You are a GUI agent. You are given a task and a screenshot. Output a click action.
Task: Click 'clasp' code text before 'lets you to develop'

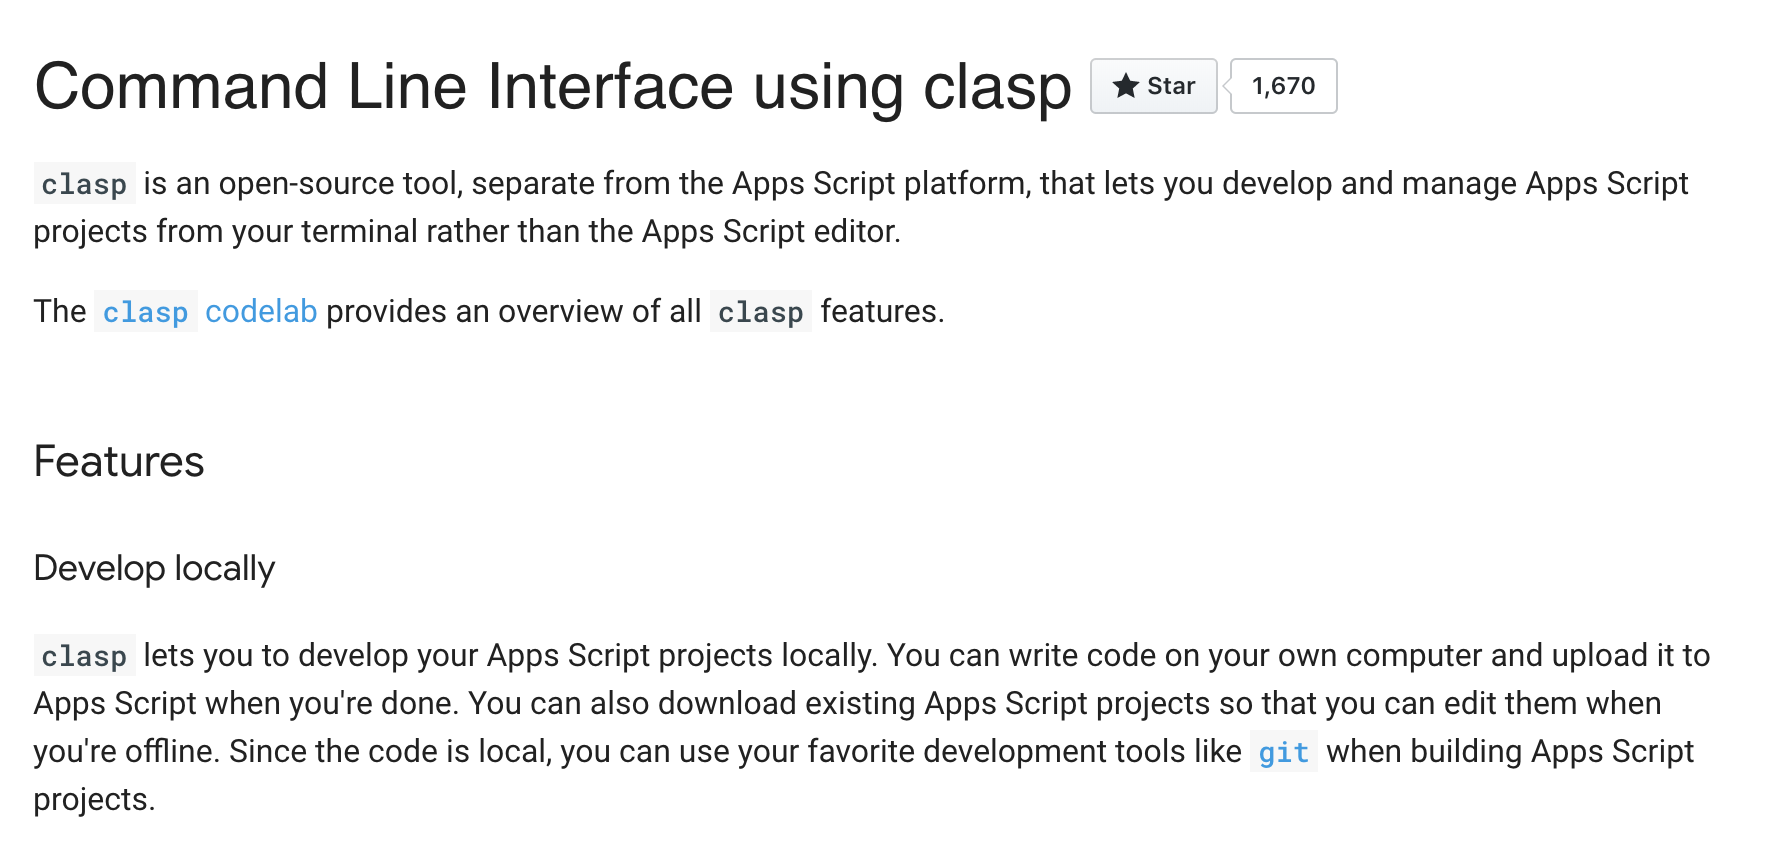click(x=84, y=656)
